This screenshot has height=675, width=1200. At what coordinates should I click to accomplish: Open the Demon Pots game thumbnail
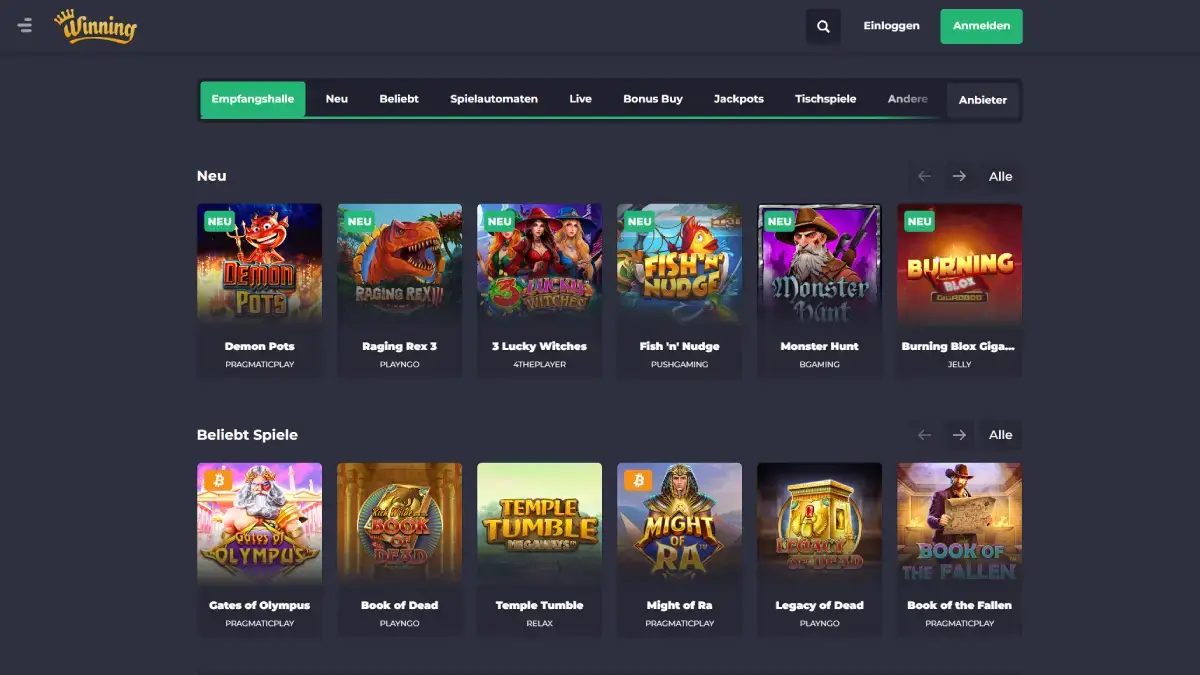click(x=259, y=264)
